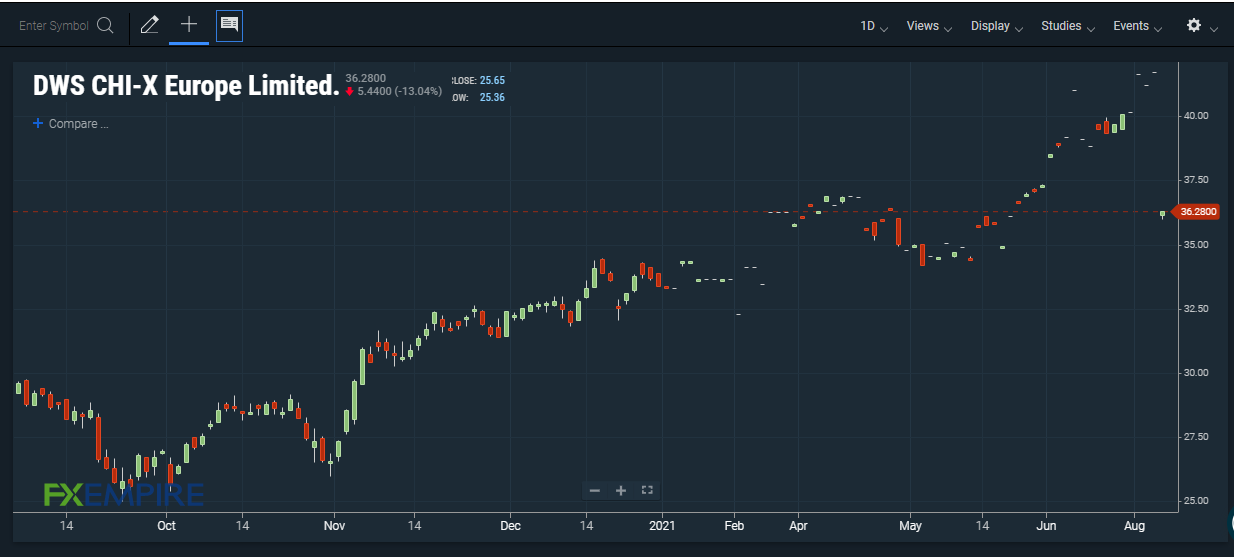
Task: Click the 35.00 price axis label
Action: [x=1196, y=244]
